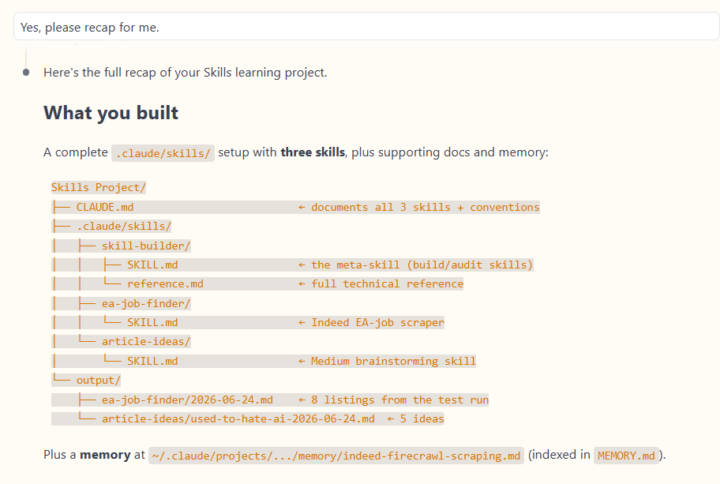Click reference.md in the tree
720x484 pixels.
pos(165,284)
